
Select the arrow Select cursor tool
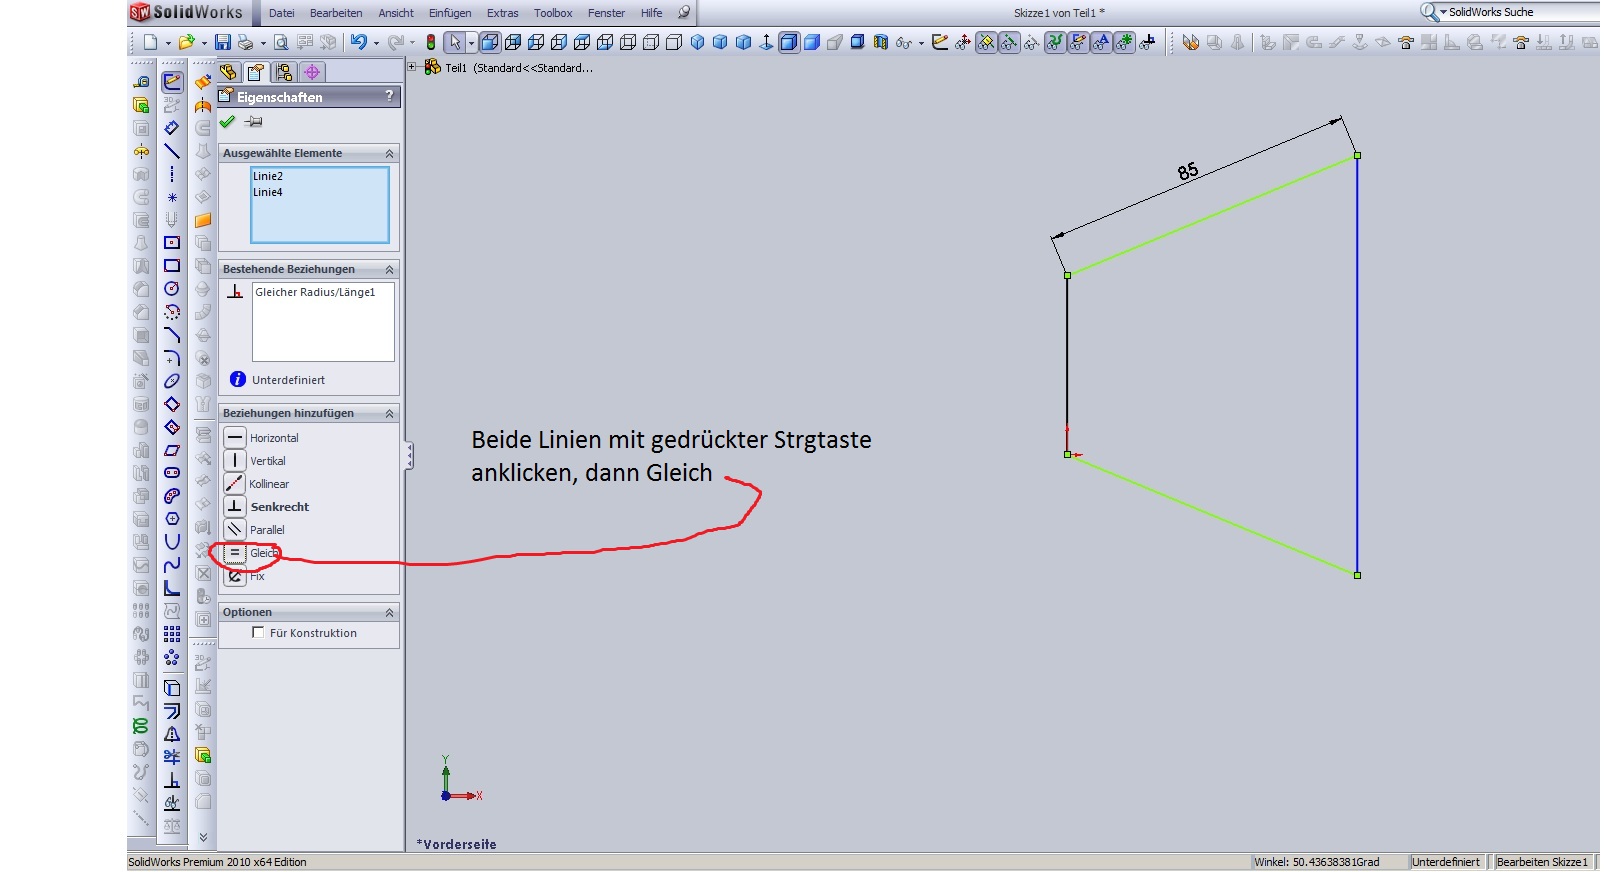pos(455,42)
